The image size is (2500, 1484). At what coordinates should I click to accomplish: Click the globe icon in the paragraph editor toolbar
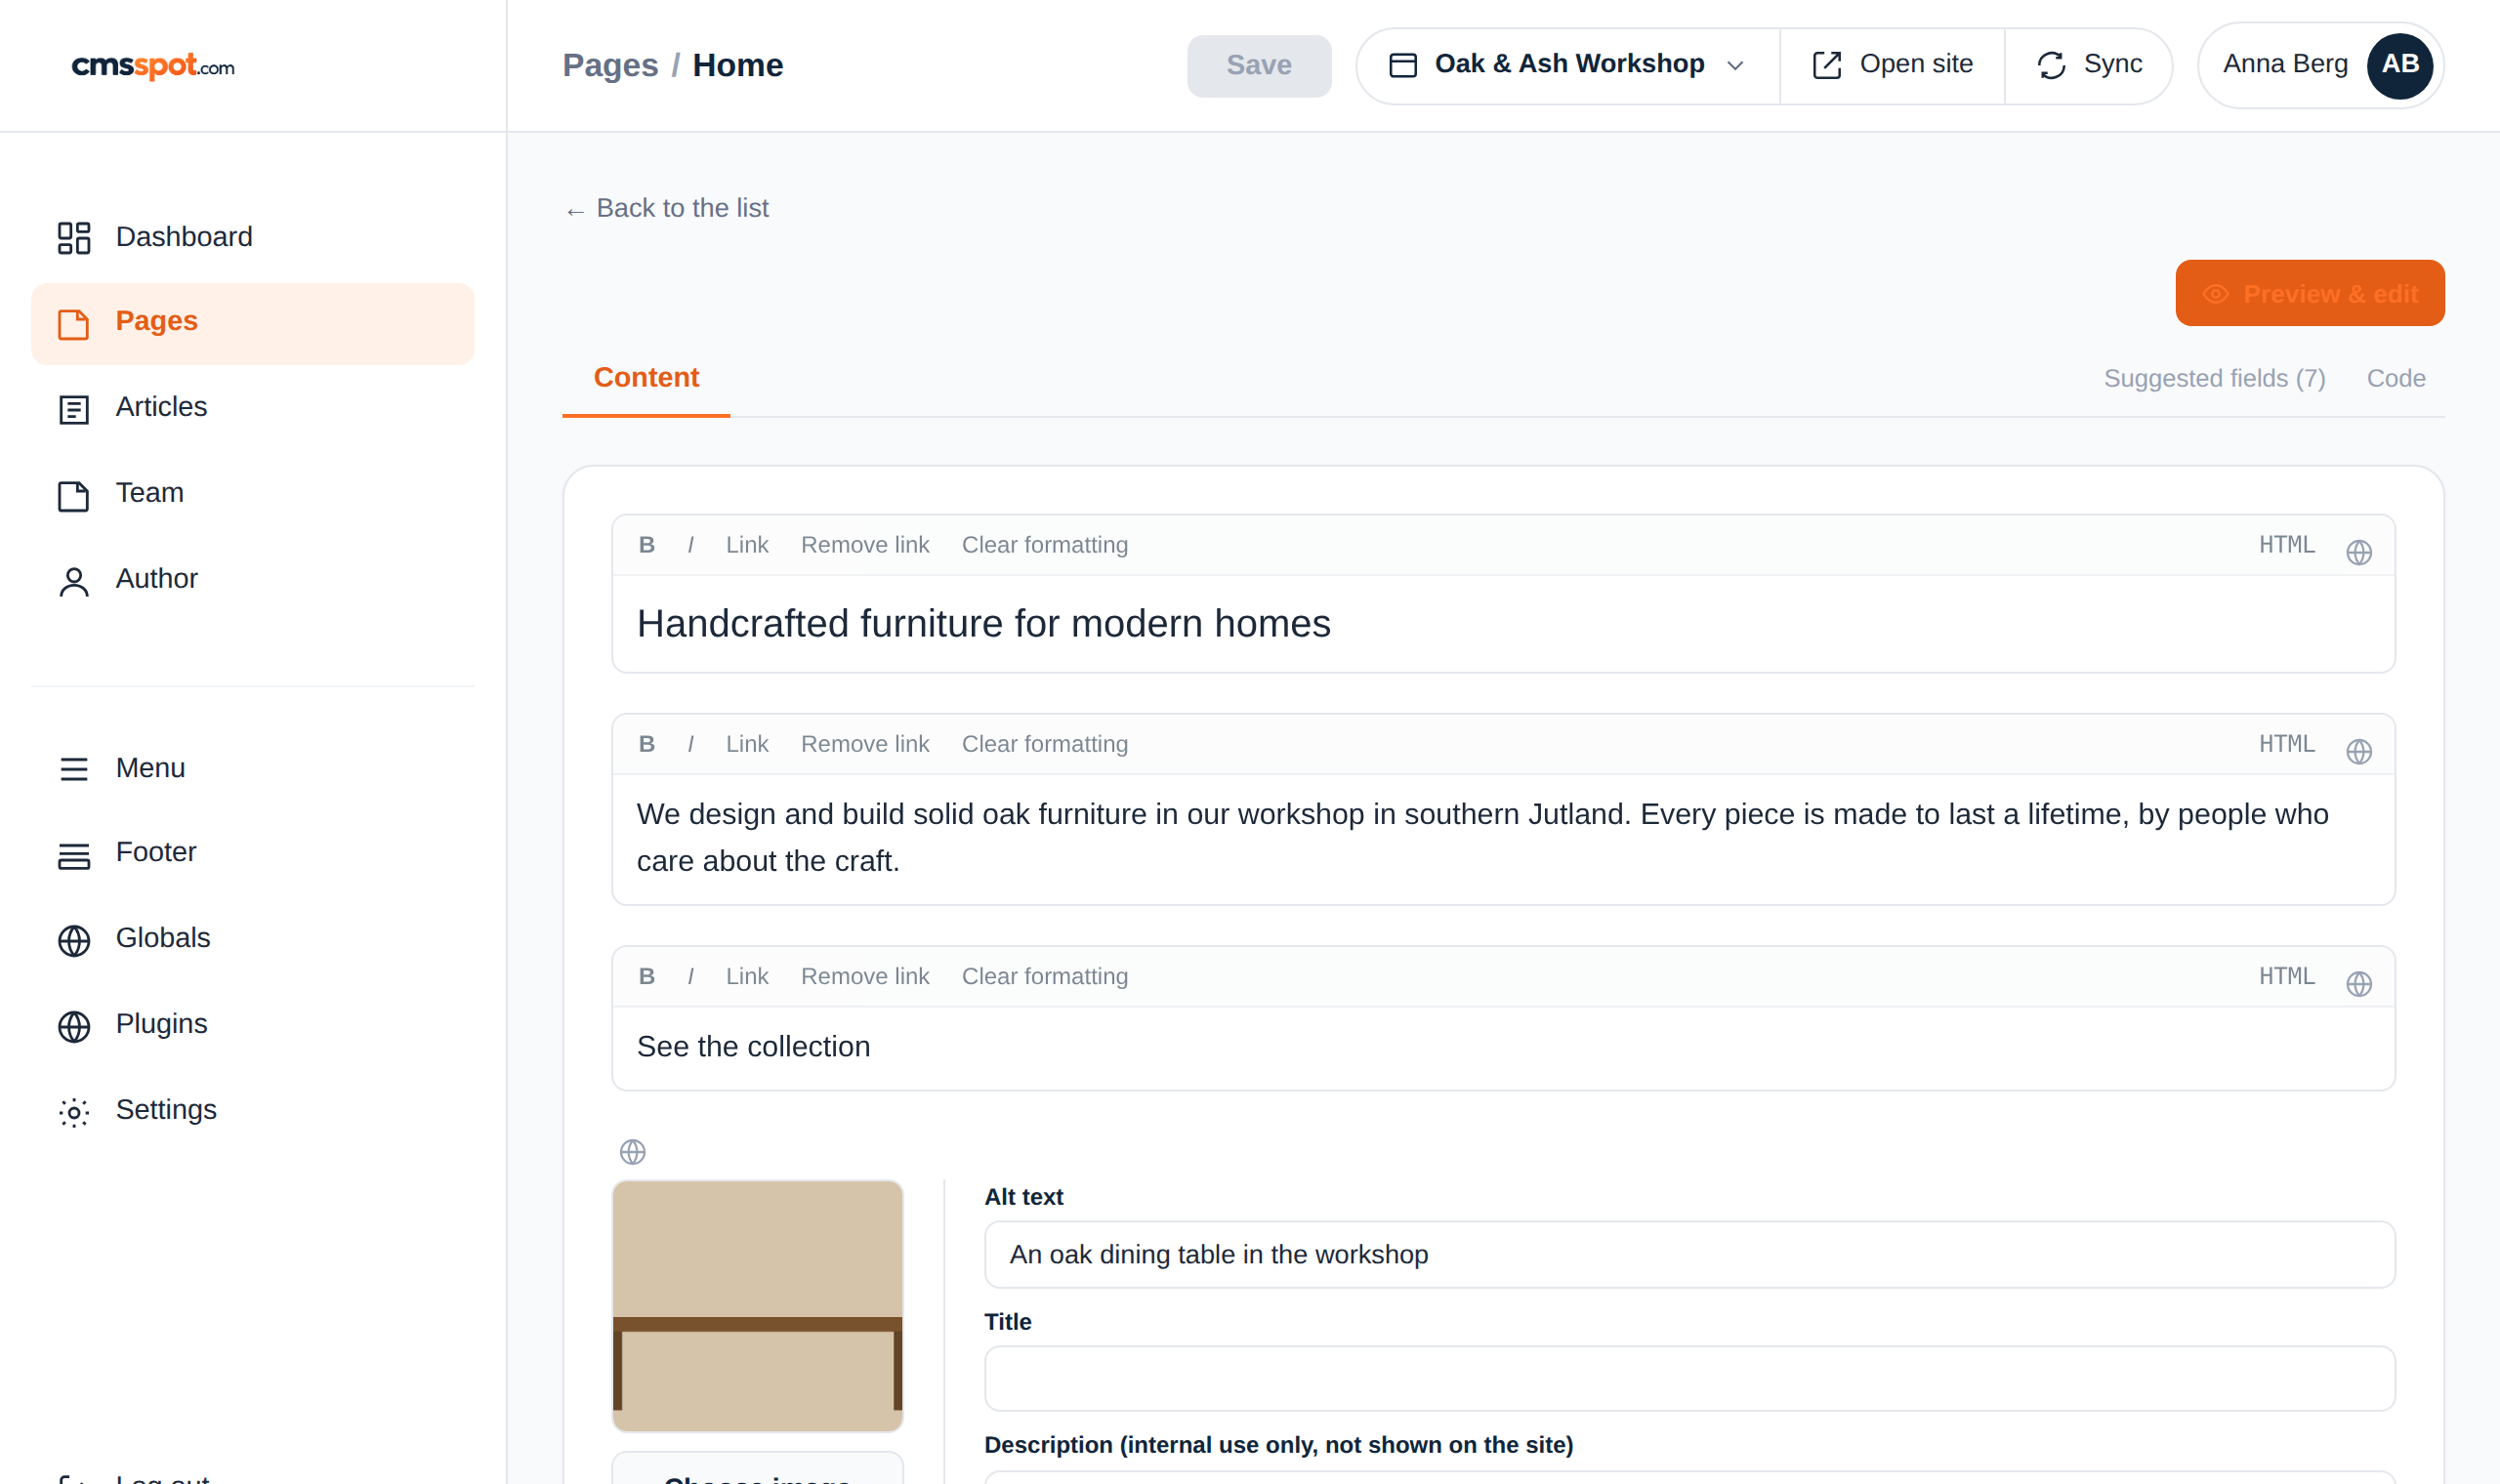click(x=2358, y=751)
